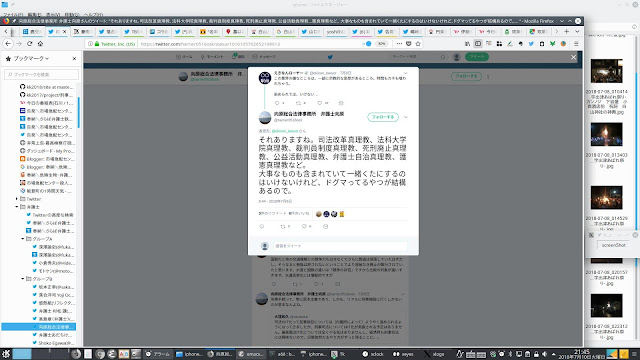640x360 pixels.
Task: Open Twitter ホーム navigation item
Action: pyautogui.click(x=184, y=57)
